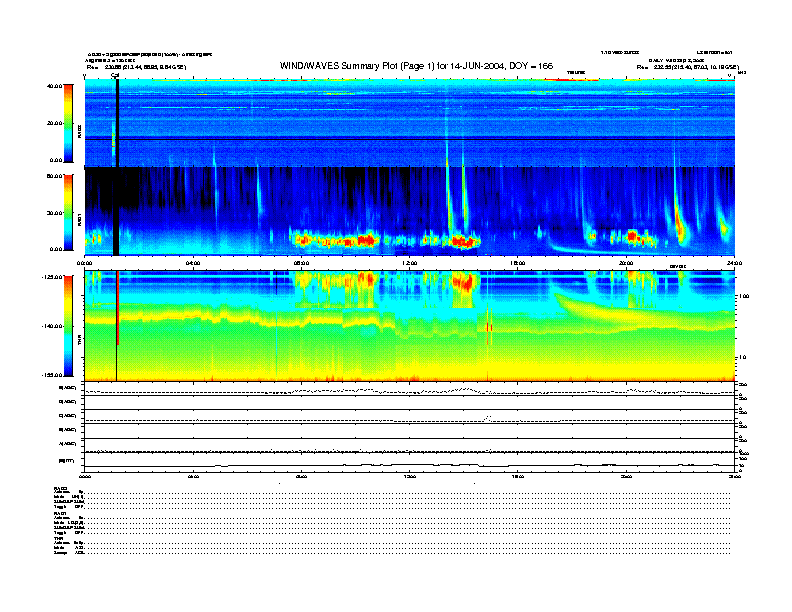Image resolution: width=792 pixels, height=612 pixels.
Task: Click the 20:00 label on the middle time axis
Action: click(626, 262)
